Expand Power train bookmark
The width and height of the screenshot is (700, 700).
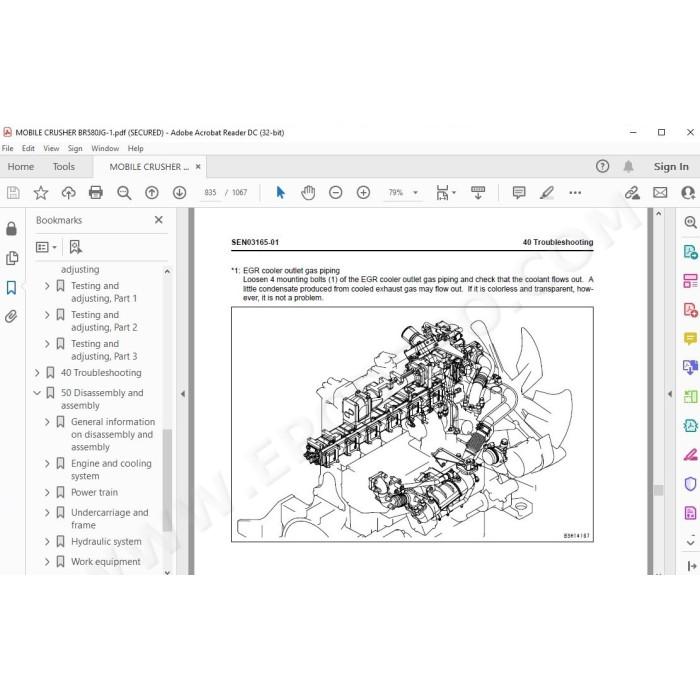(x=47, y=492)
